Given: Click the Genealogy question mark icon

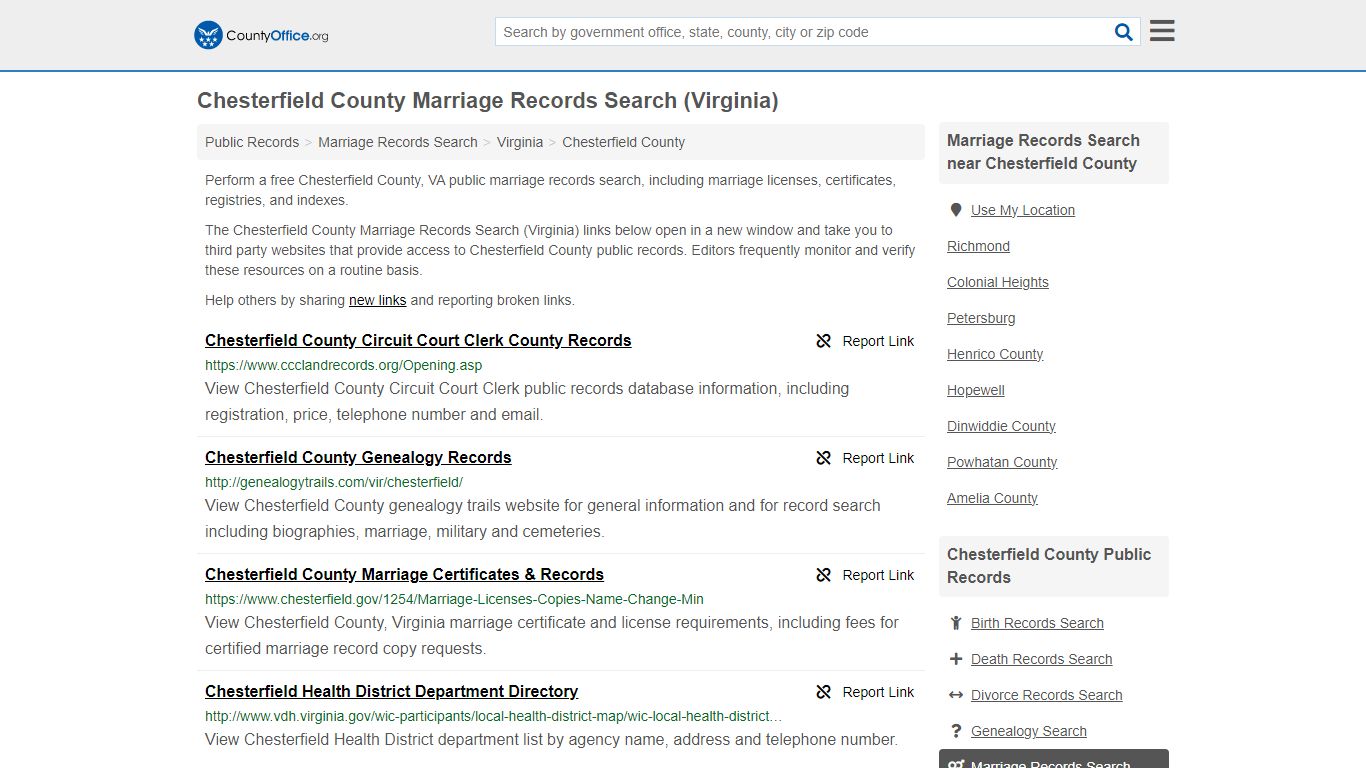Looking at the screenshot, I should [956, 731].
